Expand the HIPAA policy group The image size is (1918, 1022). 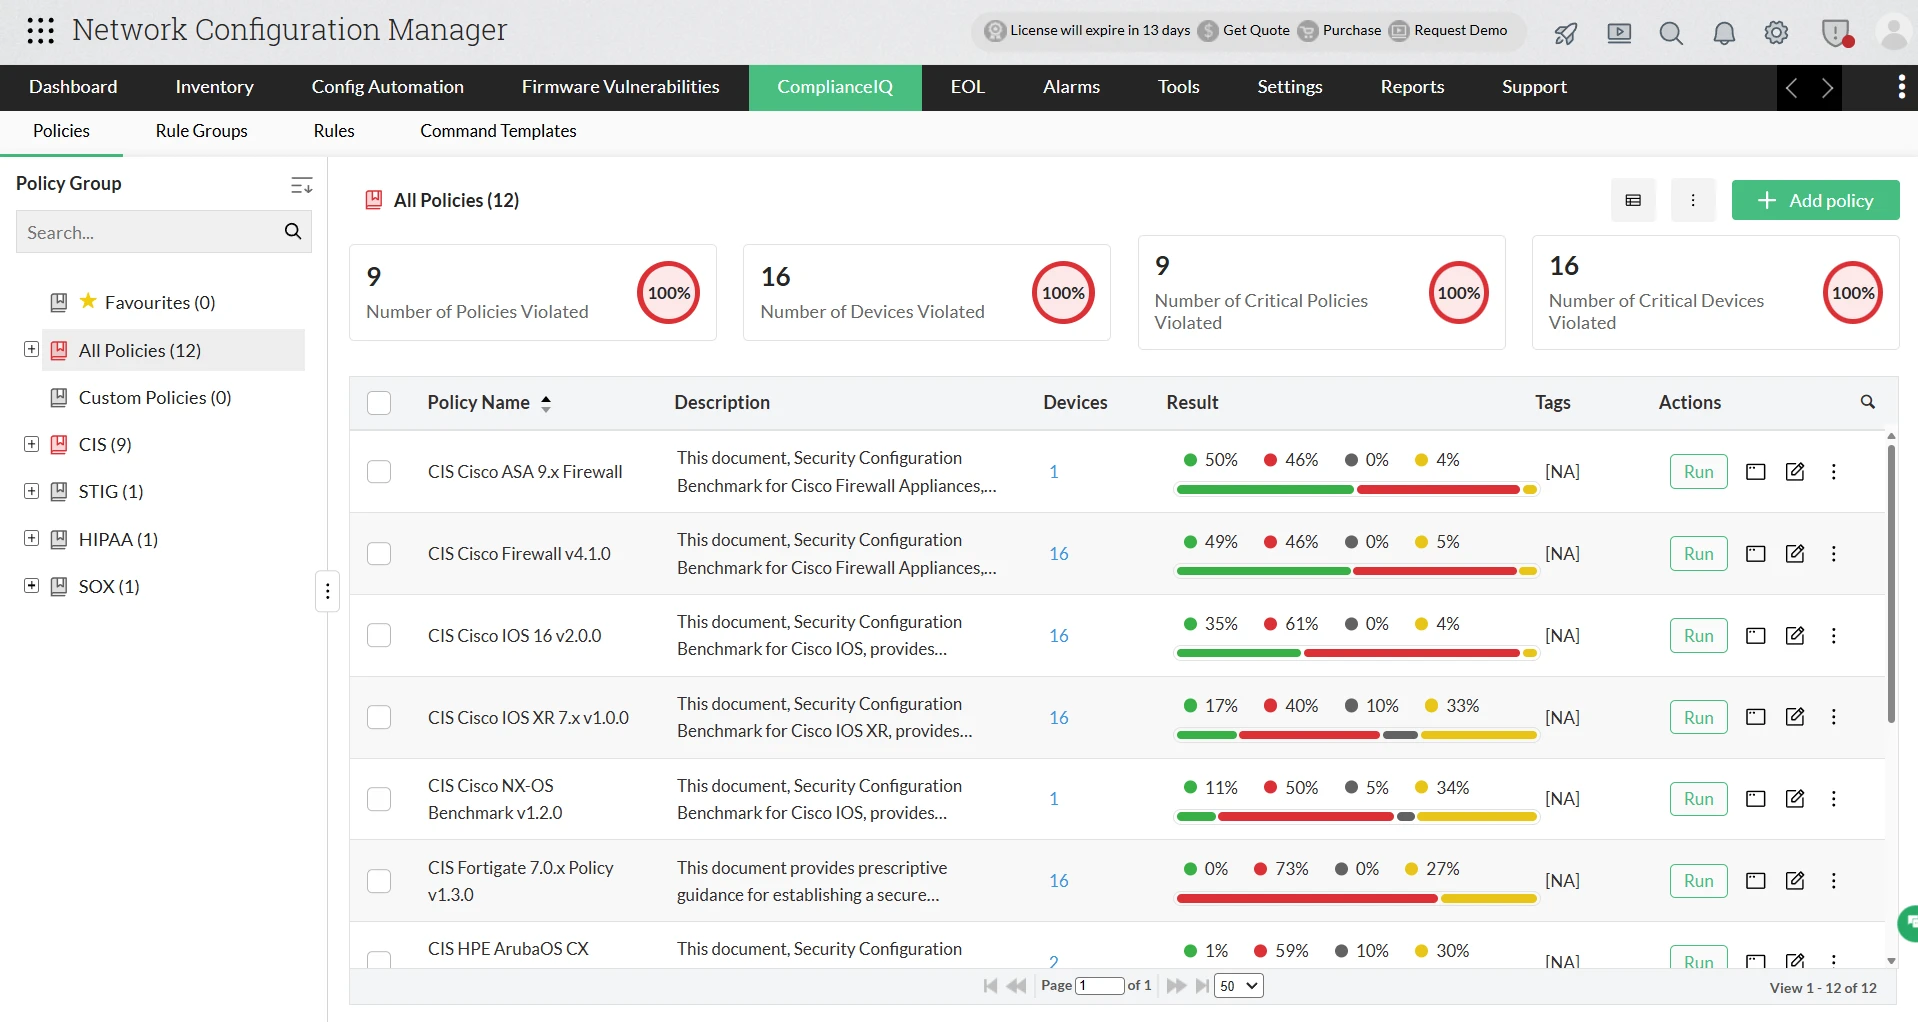tap(31, 538)
